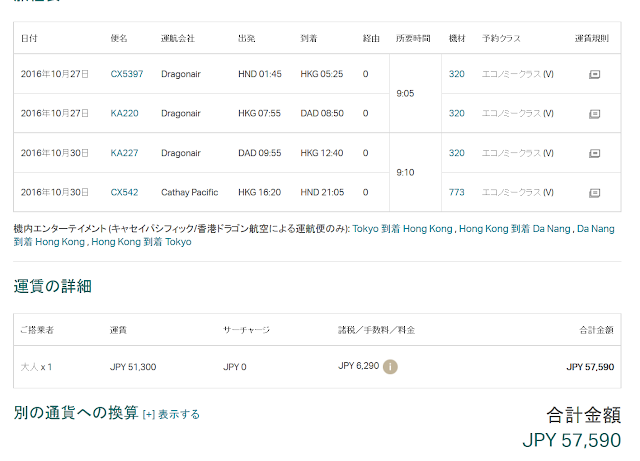The height and width of the screenshot is (461, 640).
Task: Click fare amount JPY 51,300
Action: coord(133,367)
